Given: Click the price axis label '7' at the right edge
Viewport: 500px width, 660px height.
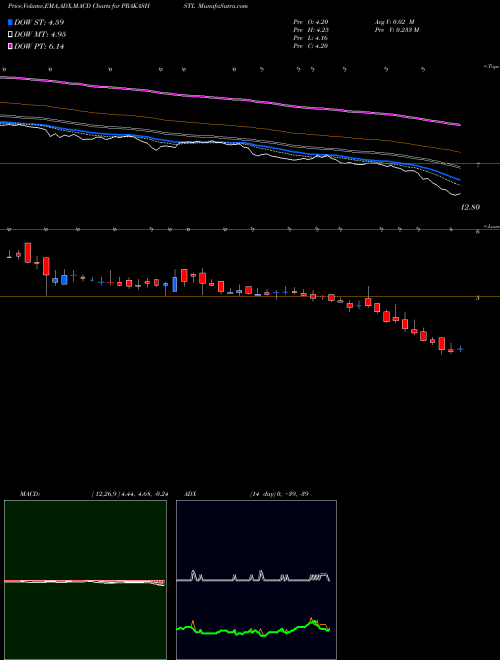Looking at the screenshot, I should [478, 165].
